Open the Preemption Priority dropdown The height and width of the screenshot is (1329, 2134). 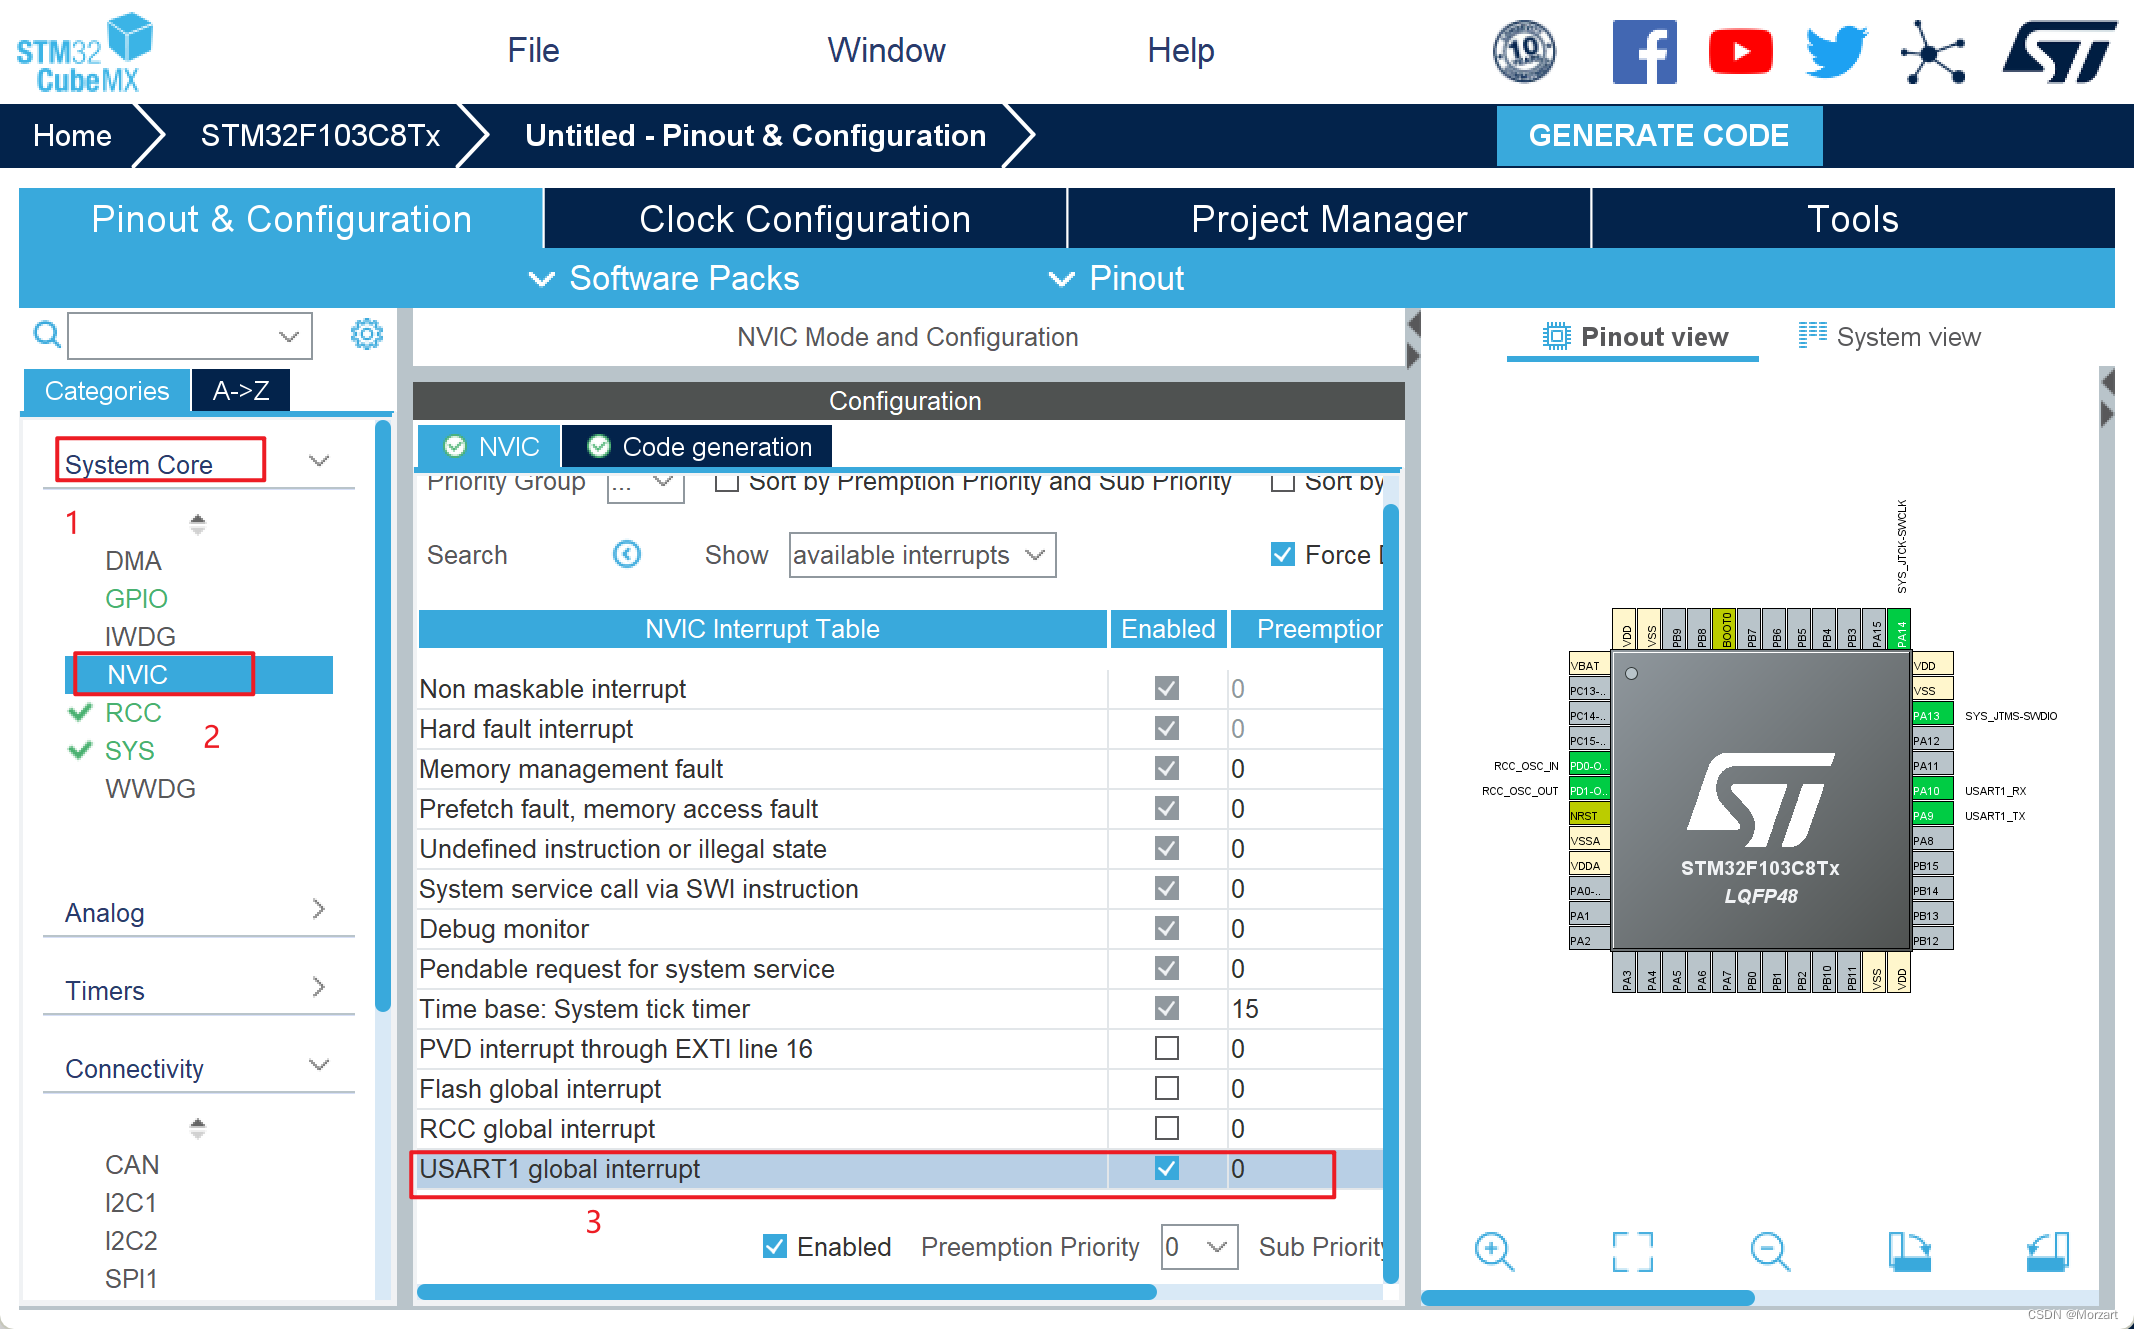tap(1199, 1247)
